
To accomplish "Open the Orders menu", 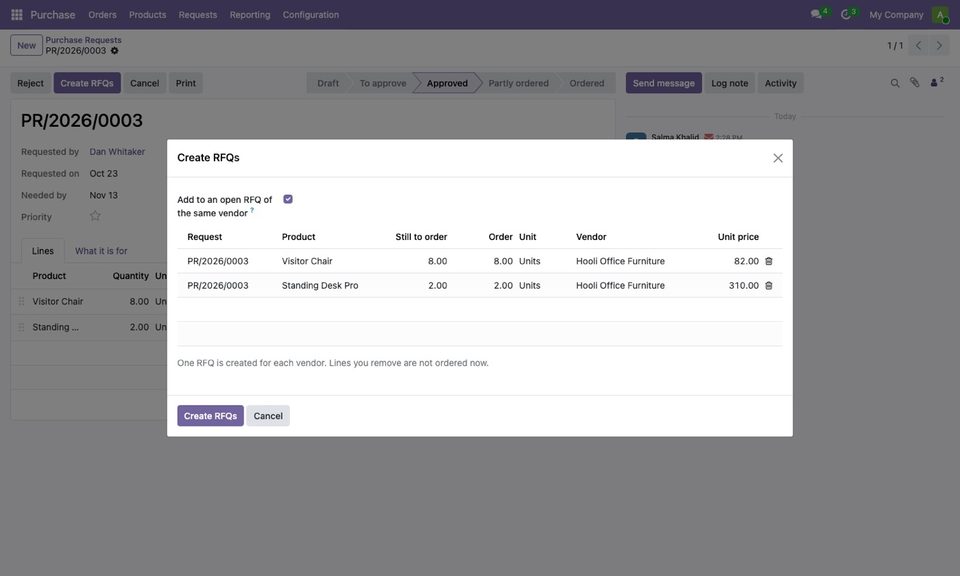I will tap(102, 15).
